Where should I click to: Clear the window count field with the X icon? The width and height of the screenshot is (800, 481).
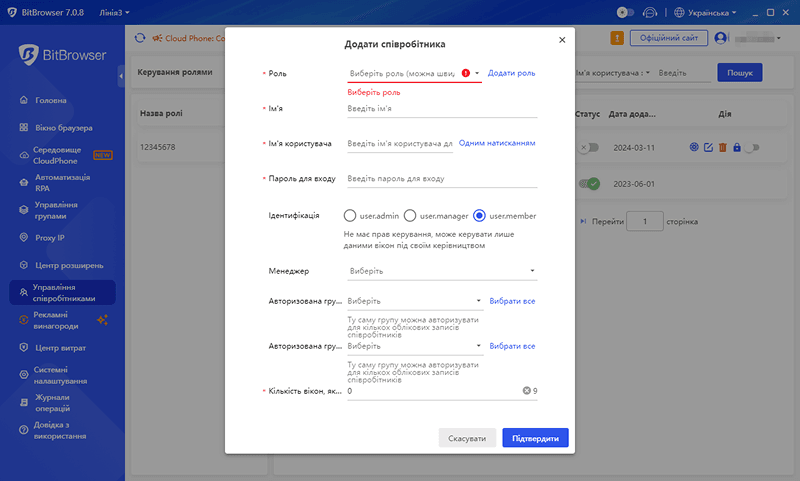click(526, 390)
